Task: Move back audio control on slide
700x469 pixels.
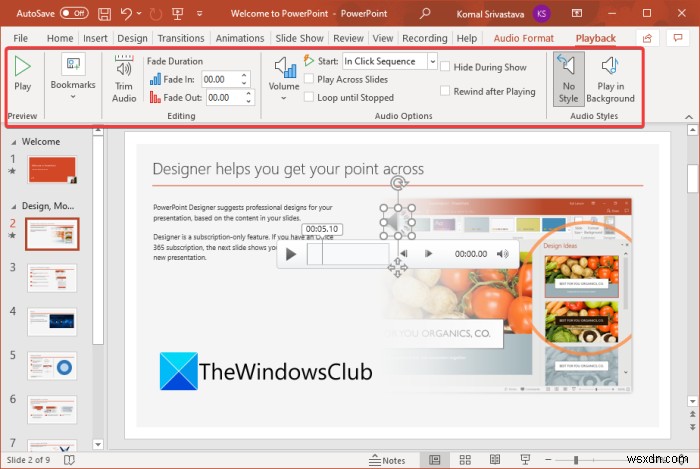Action: [x=404, y=253]
